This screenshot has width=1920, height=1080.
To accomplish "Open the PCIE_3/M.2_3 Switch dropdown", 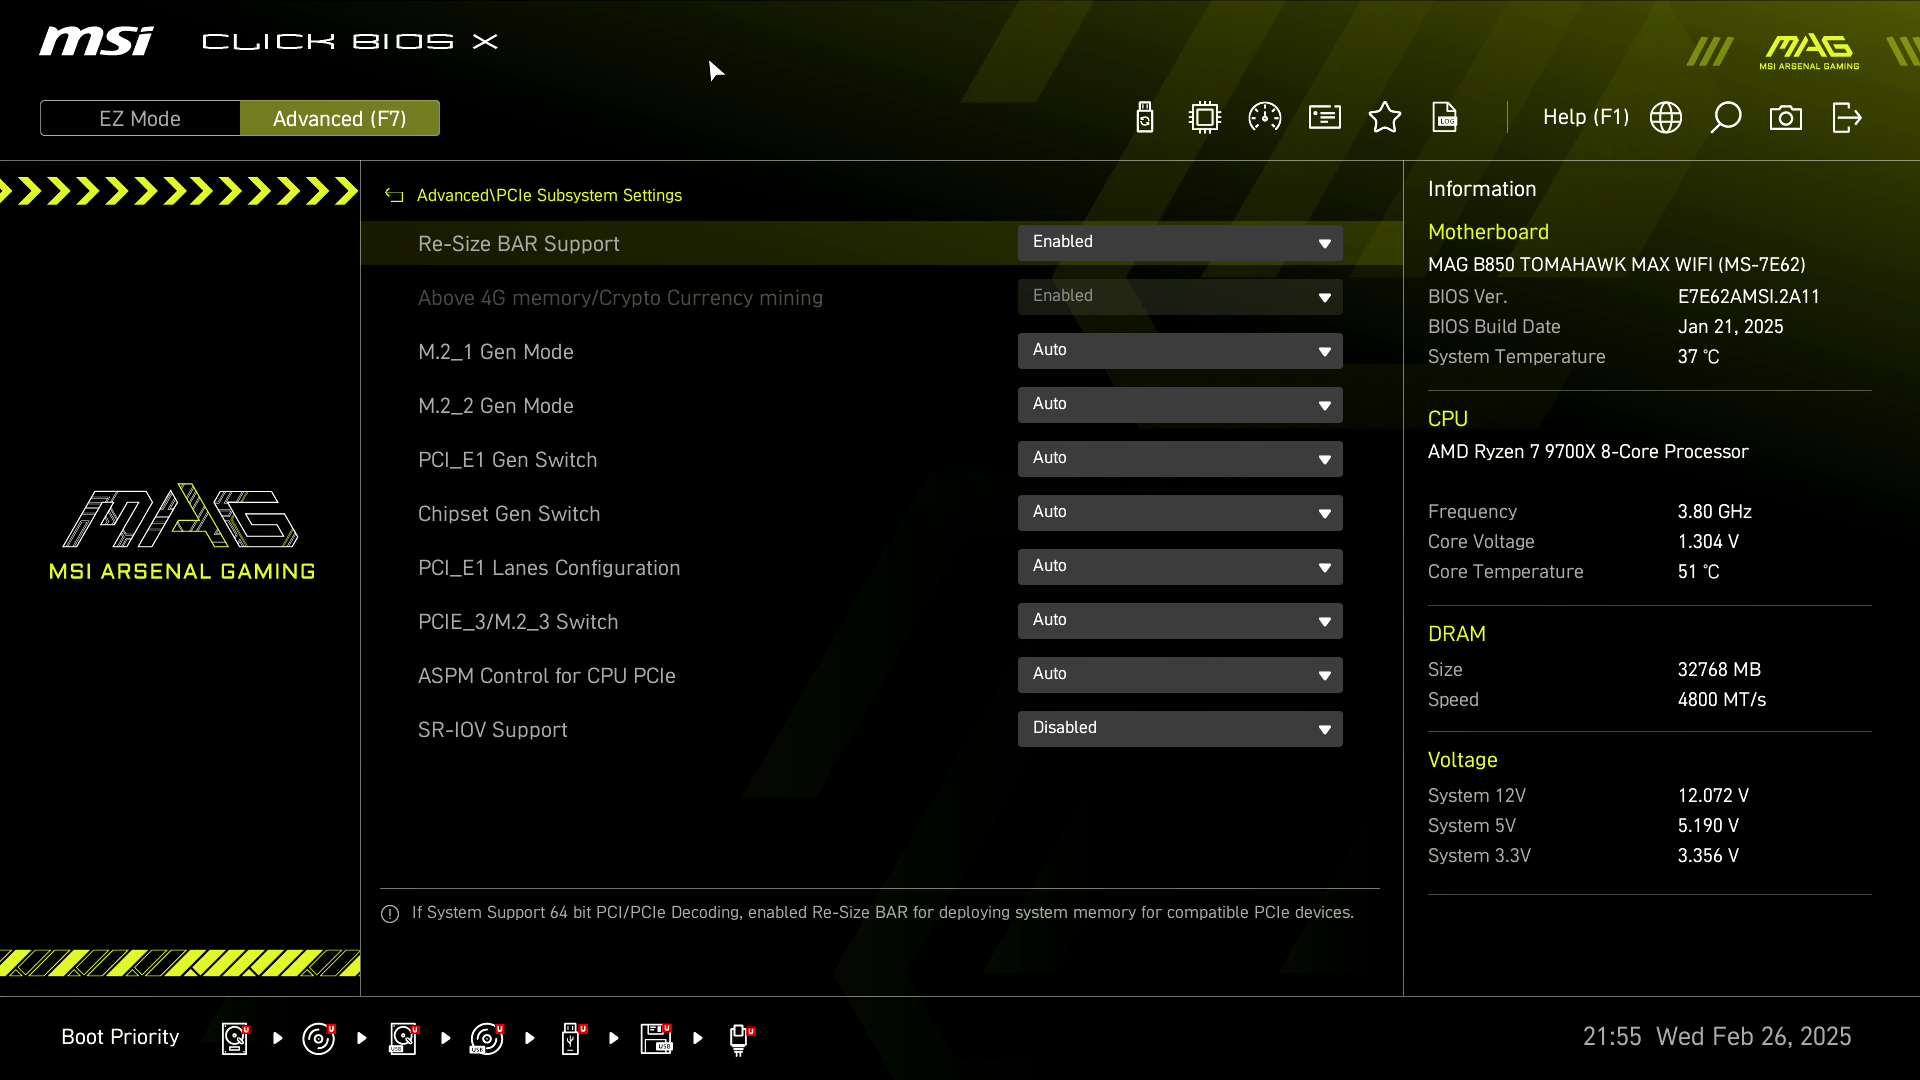I will pyautogui.click(x=1180, y=621).
